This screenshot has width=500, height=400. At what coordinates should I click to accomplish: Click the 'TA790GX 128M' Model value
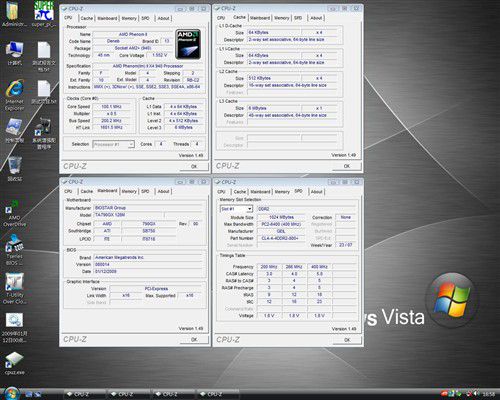(x=128, y=215)
